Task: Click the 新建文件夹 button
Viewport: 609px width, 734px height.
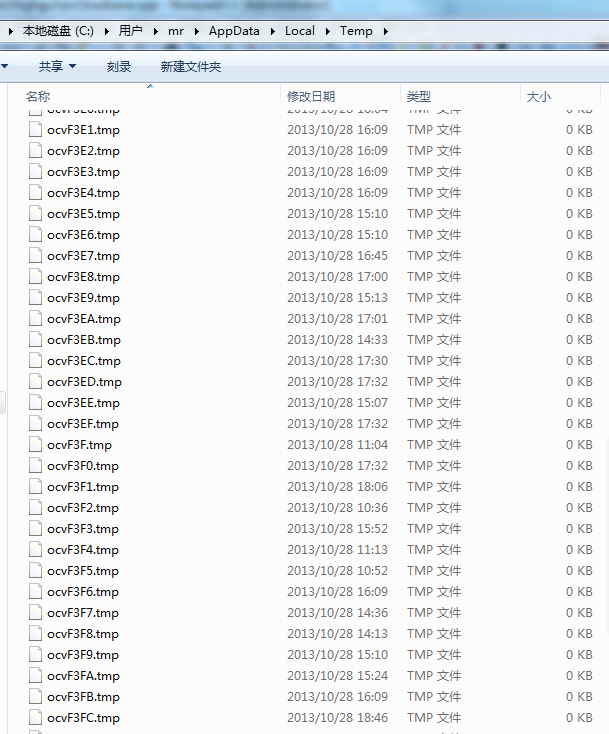Action: (190, 66)
